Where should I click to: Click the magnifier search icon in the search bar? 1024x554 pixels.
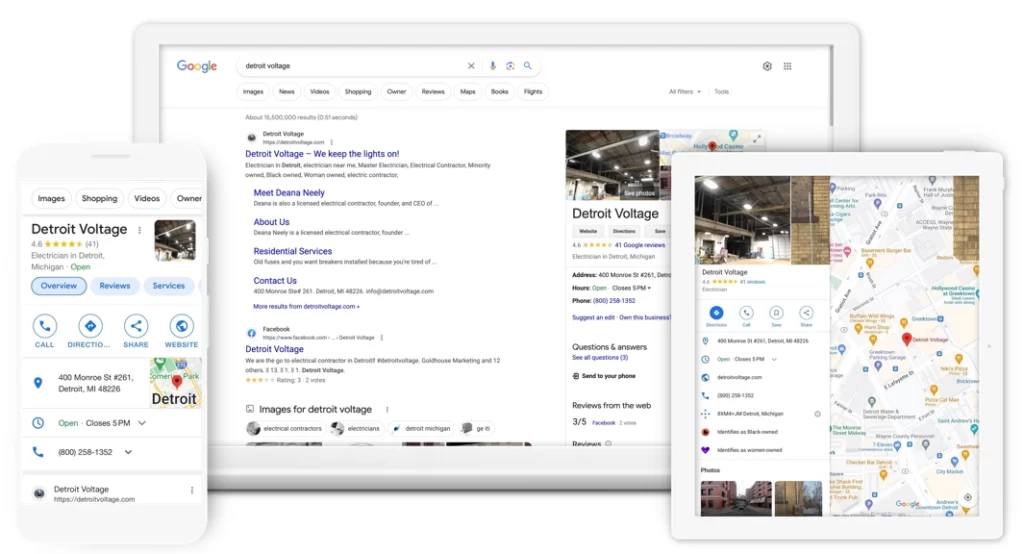point(528,66)
